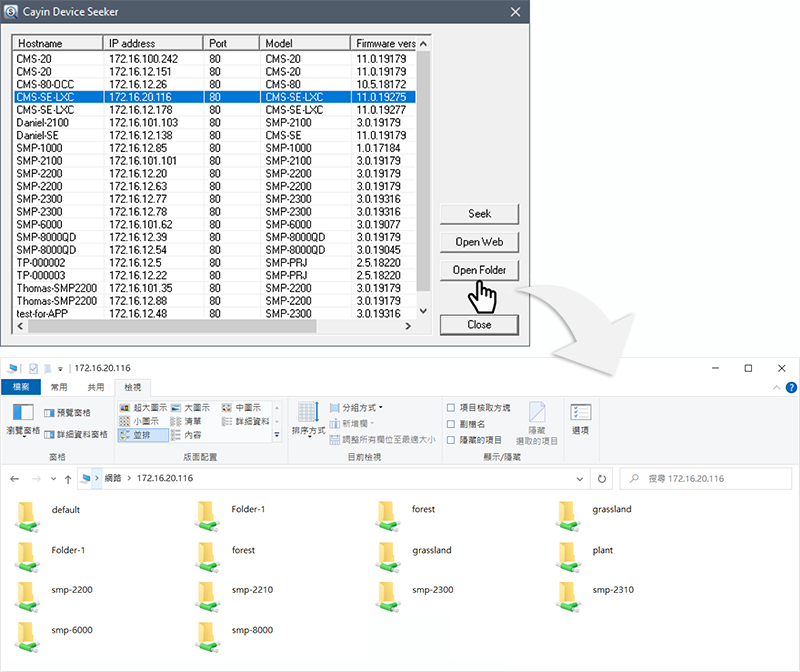Image resolution: width=800 pixels, height=672 pixels.
Task: Open the 選項 folder options icon
Action: [x=581, y=412]
